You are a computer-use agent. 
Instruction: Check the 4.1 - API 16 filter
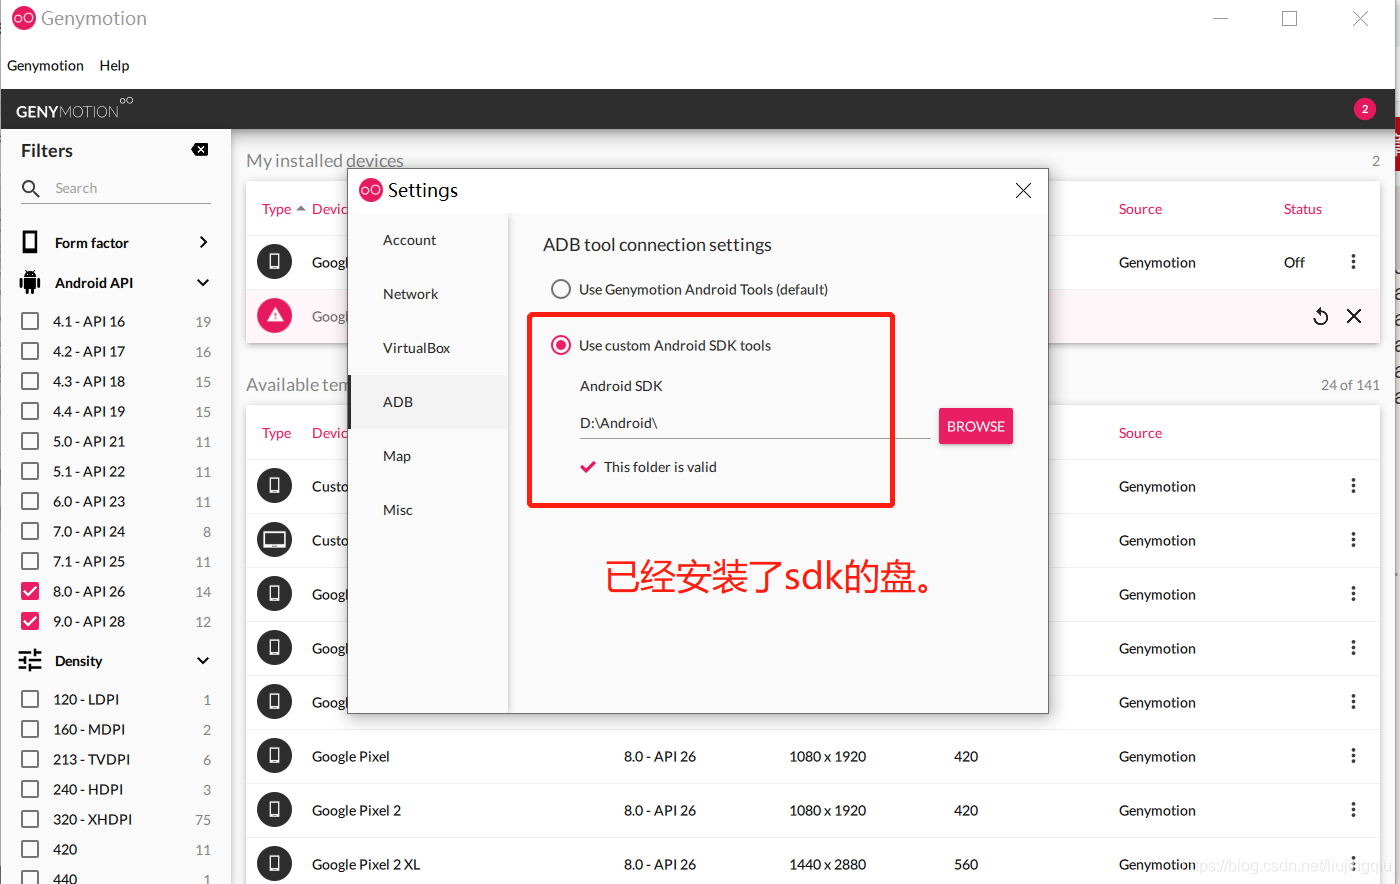tap(30, 321)
